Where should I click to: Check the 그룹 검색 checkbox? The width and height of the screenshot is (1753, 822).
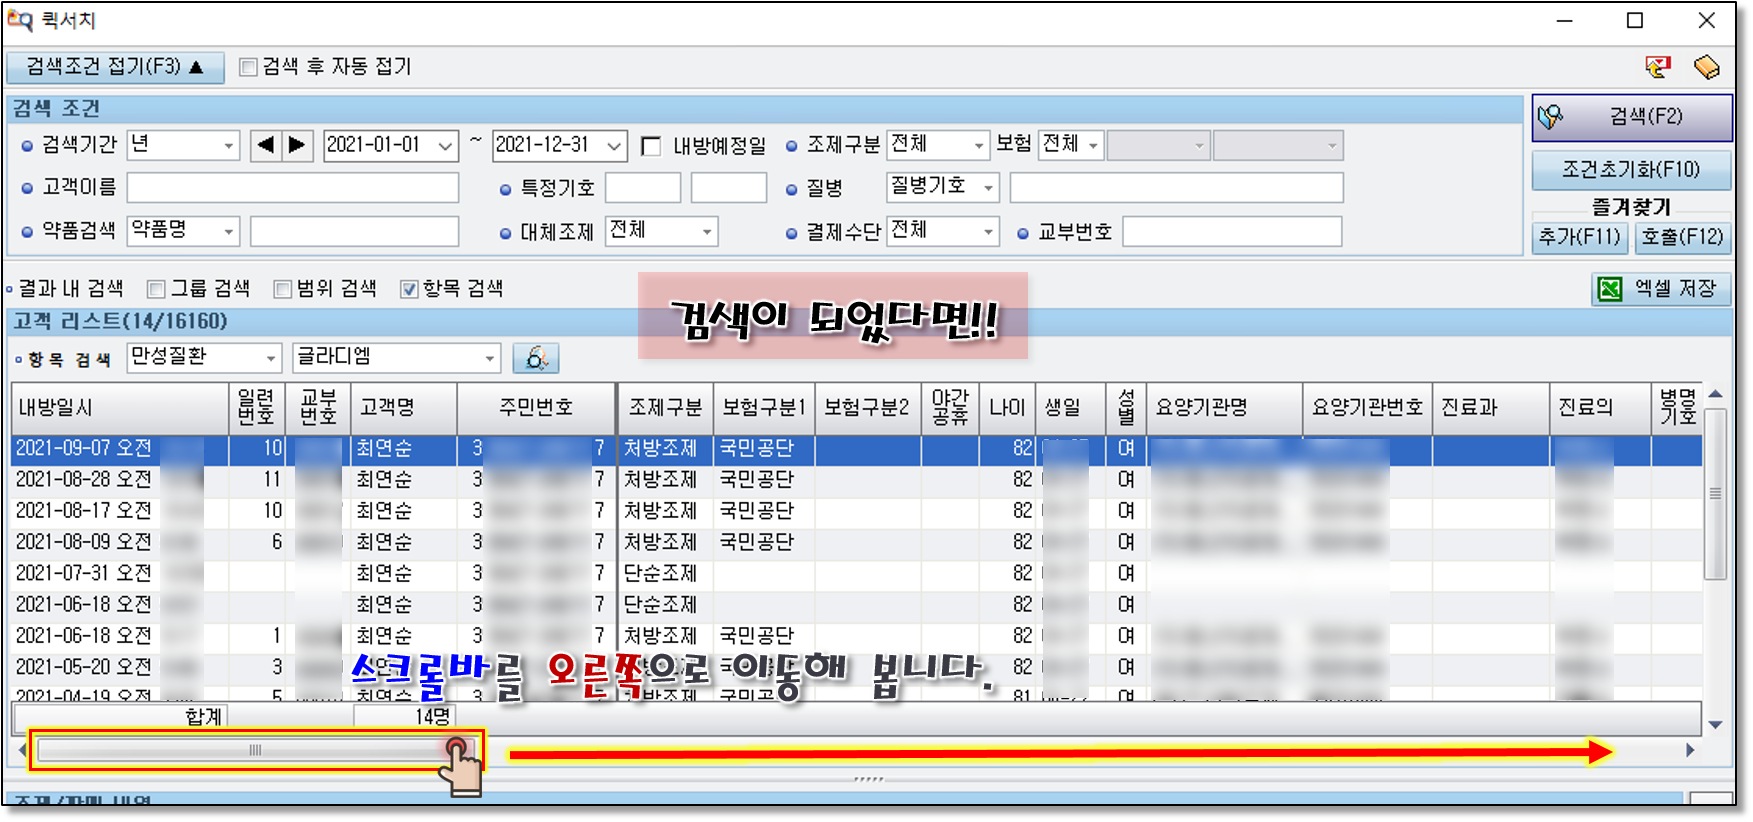click(x=156, y=289)
